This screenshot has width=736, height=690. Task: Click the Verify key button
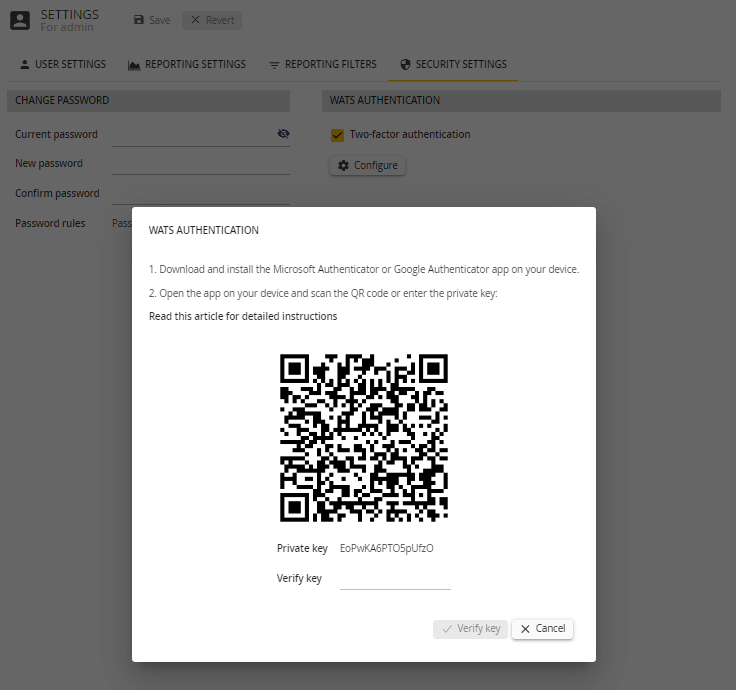(470, 629)
